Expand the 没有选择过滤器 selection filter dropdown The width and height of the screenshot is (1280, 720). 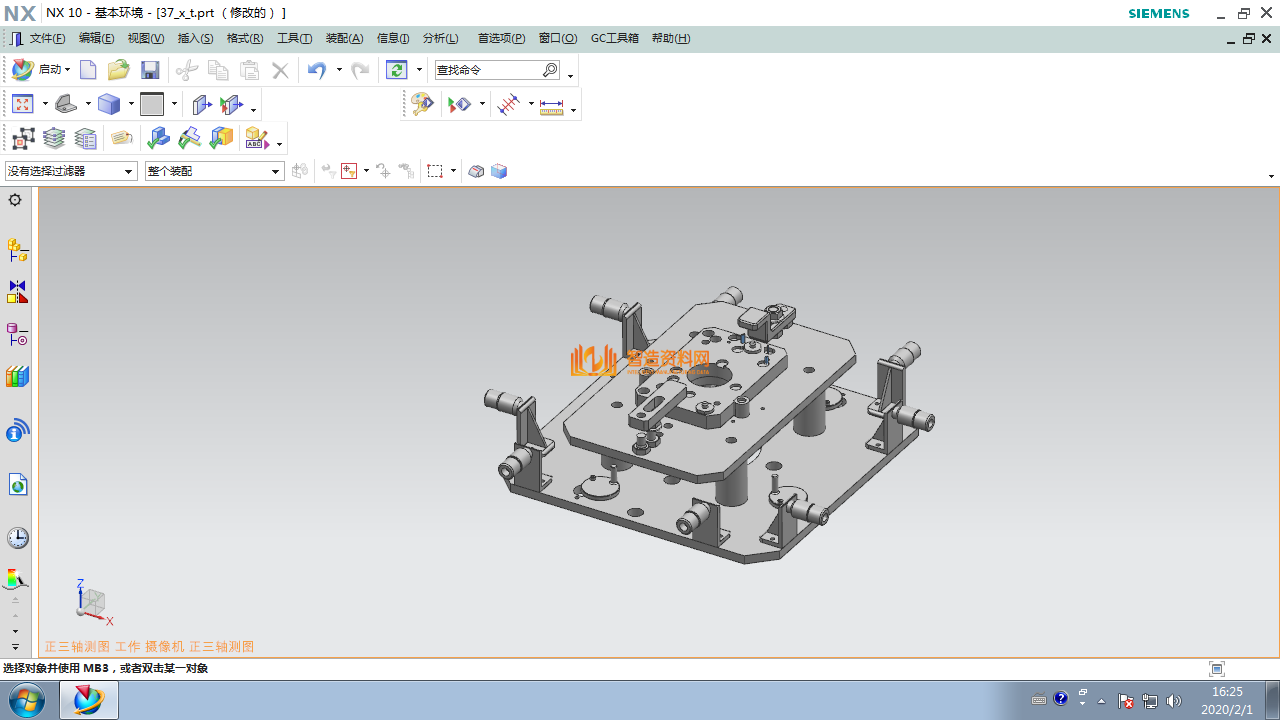pyautogui.click(x=128, y=172)
